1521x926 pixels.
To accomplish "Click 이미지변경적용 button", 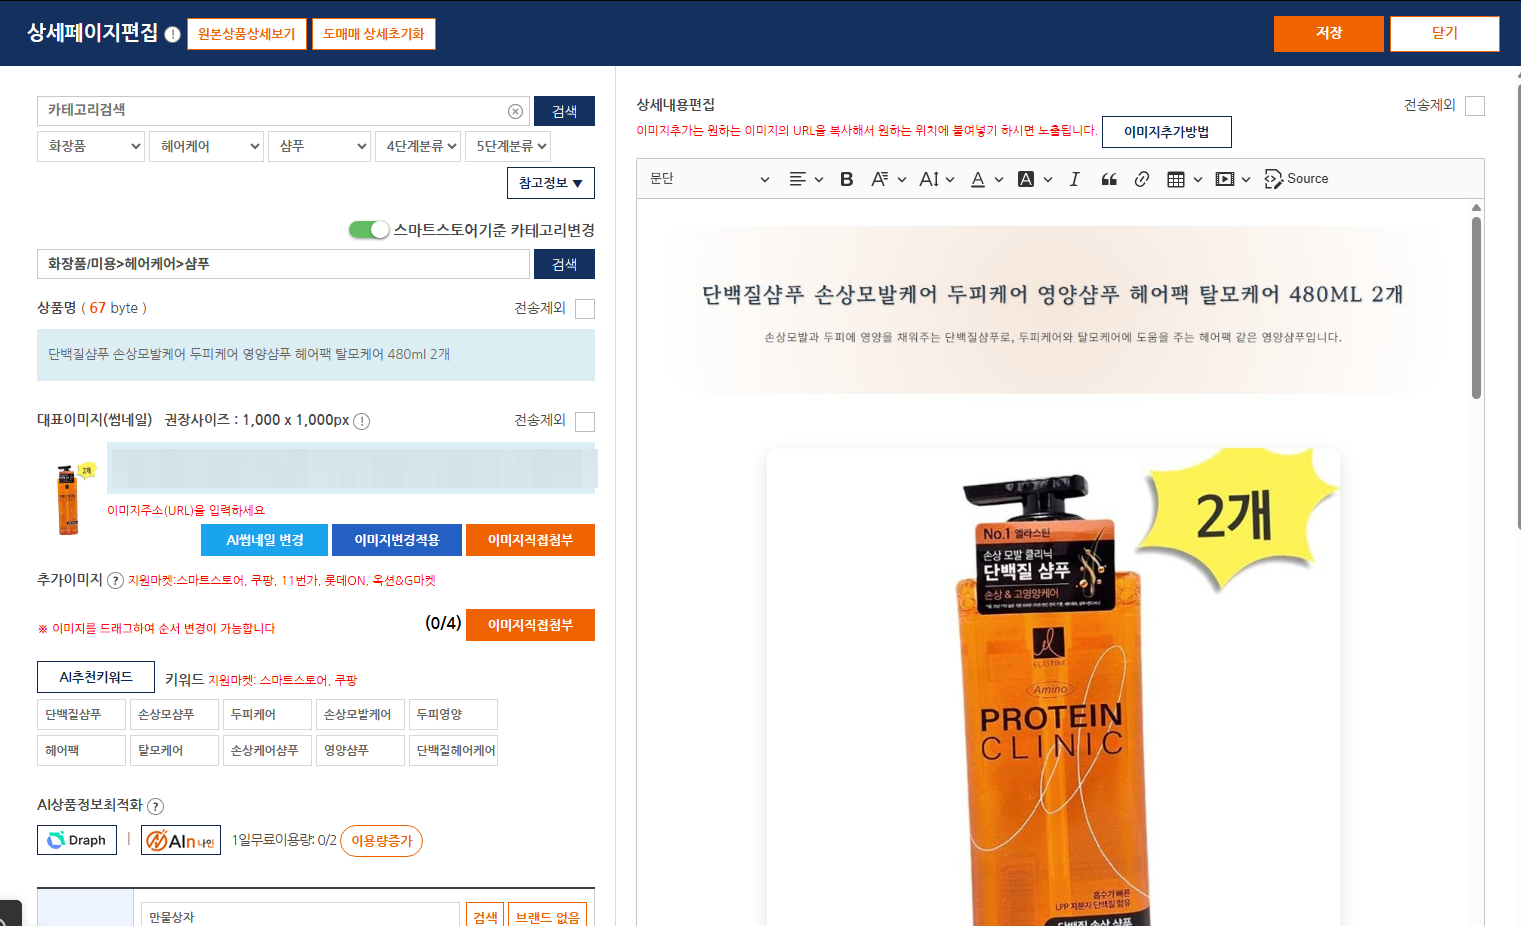I will tap(397, 540).
